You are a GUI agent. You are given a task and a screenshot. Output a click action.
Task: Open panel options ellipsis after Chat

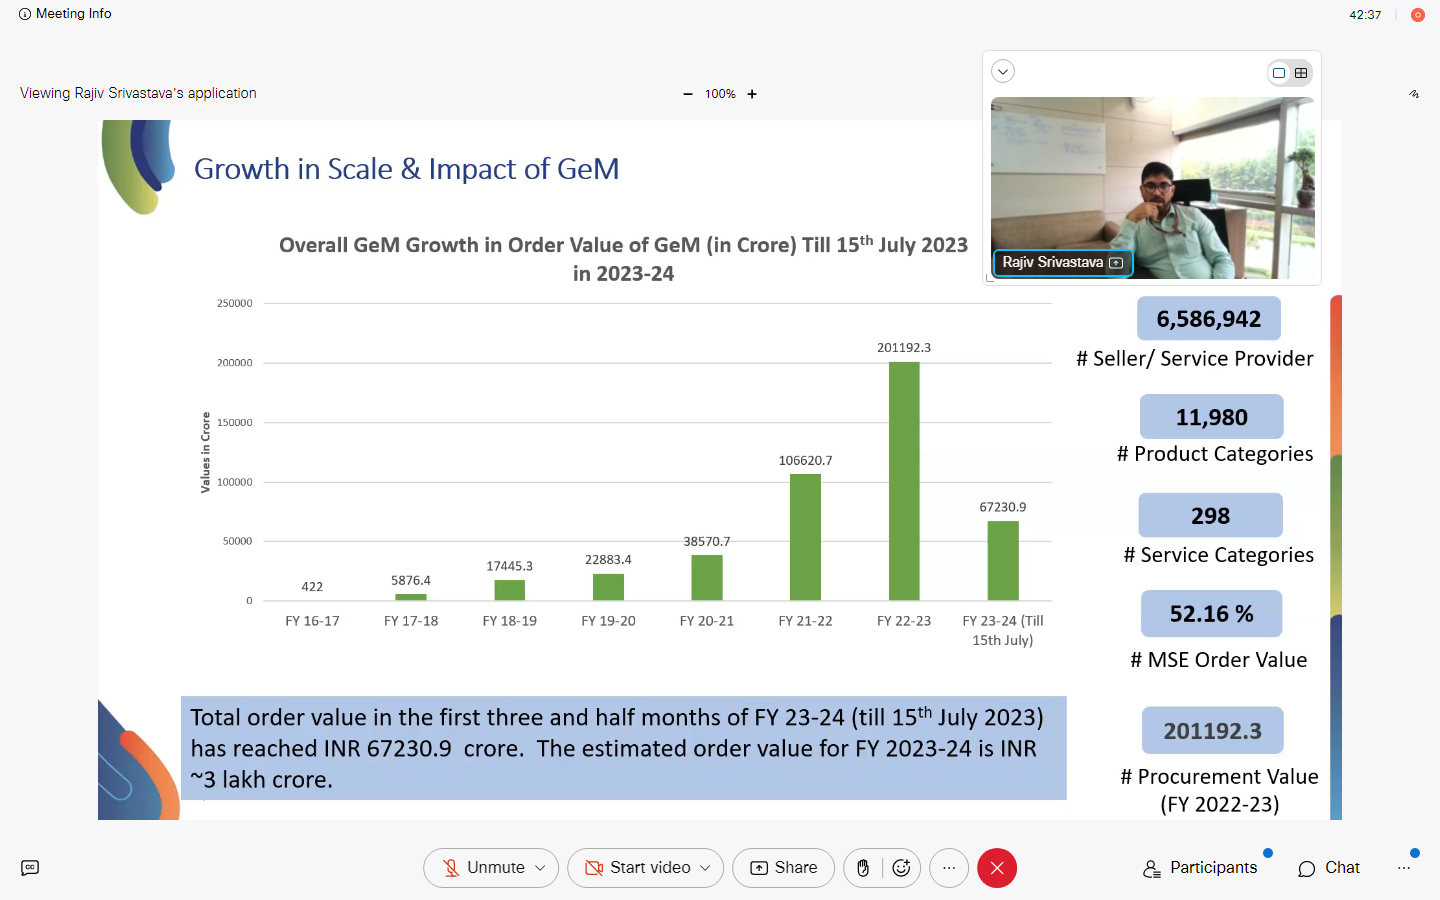[1404, 868]
